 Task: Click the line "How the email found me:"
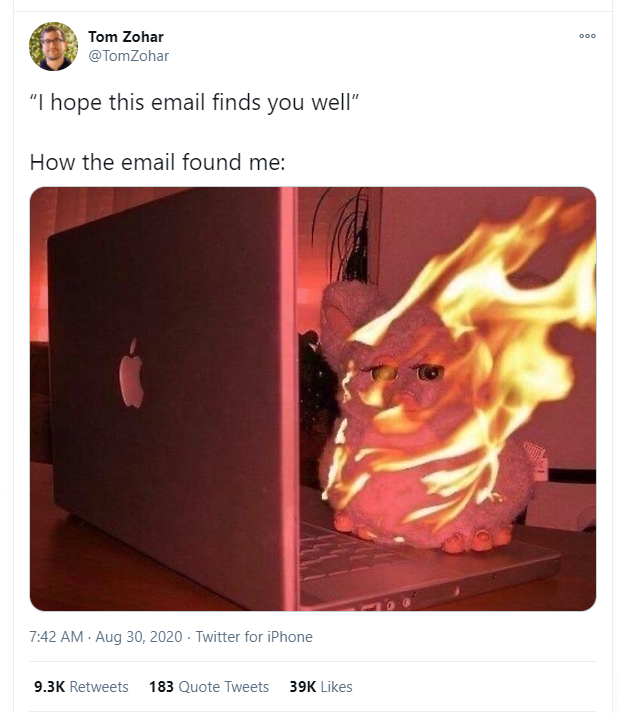coord(157,162)
